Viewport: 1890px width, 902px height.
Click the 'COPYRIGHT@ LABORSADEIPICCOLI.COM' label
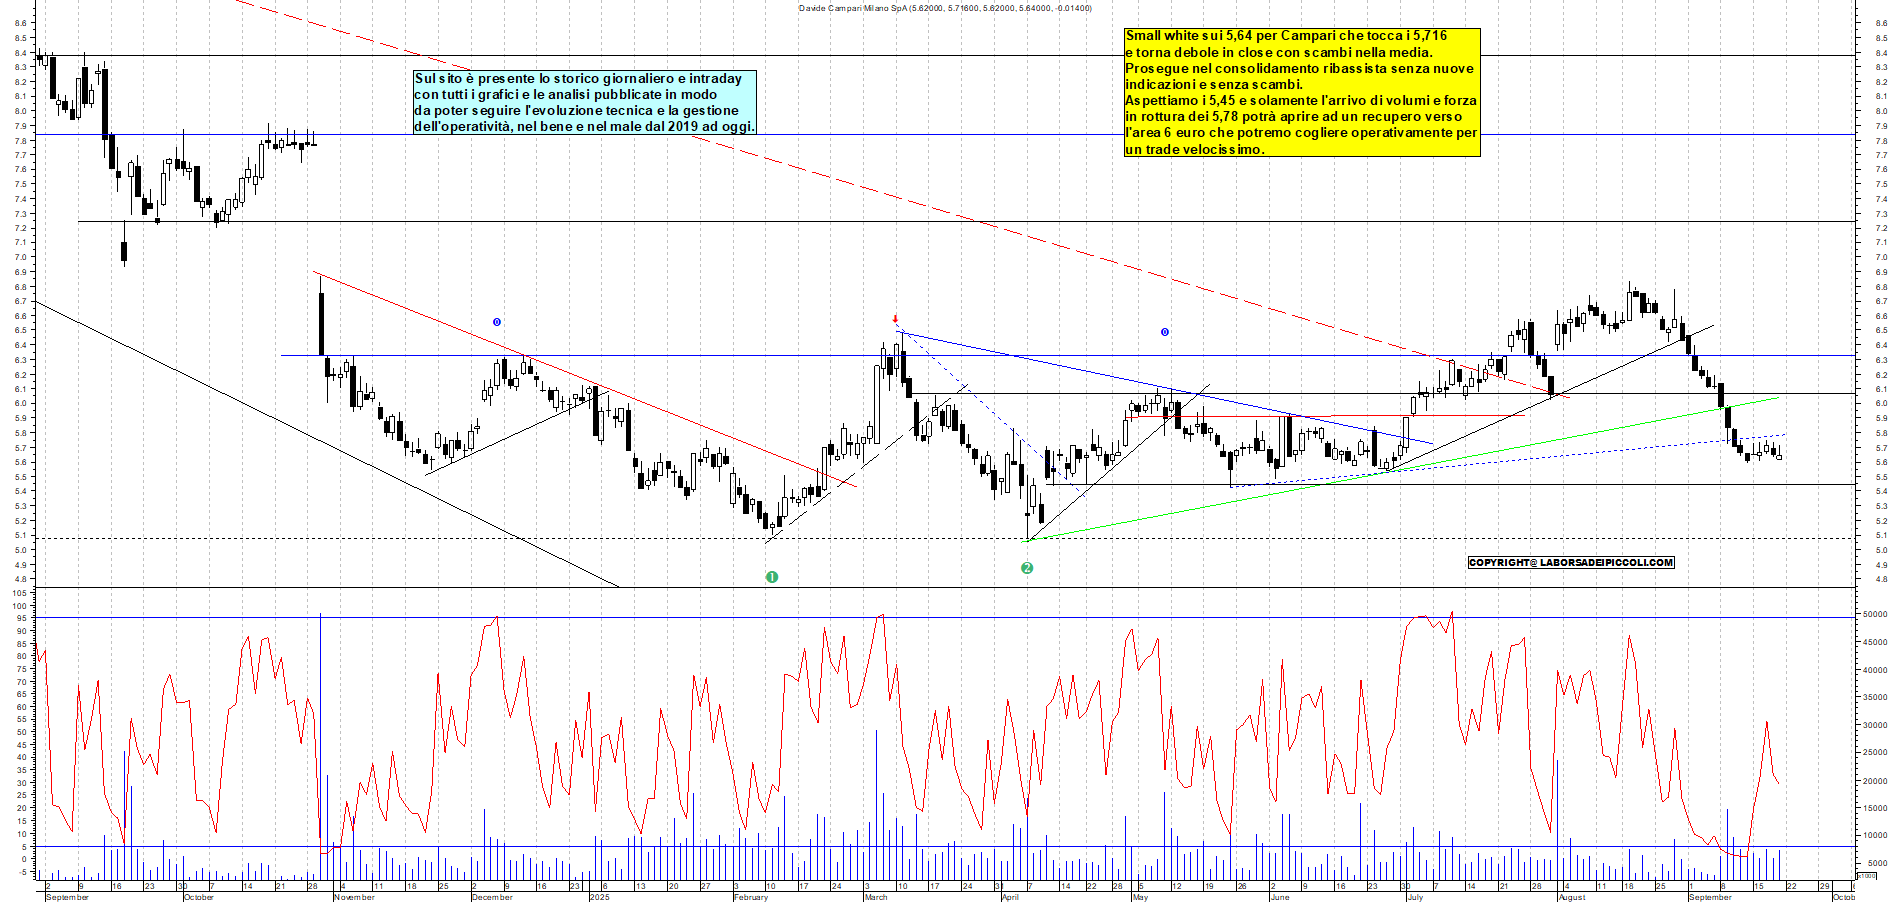(1571, 562)
